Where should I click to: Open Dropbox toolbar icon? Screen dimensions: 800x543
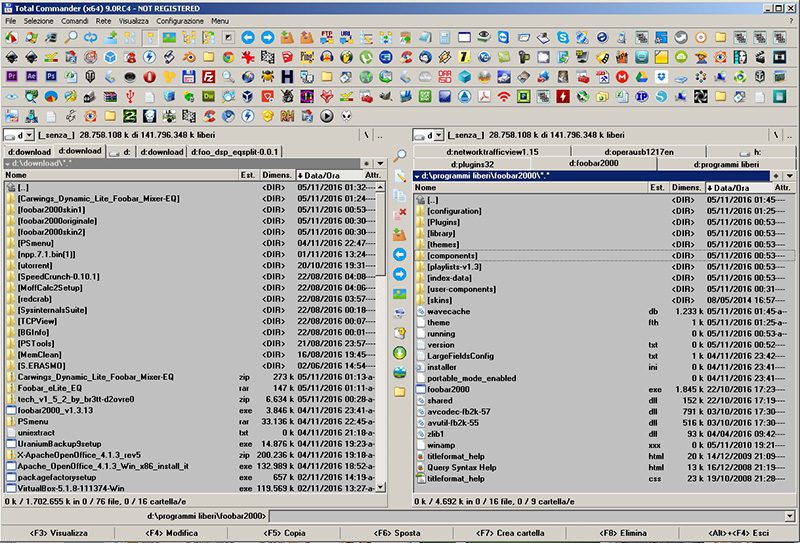pyautogui.click(x=661, y=77)
